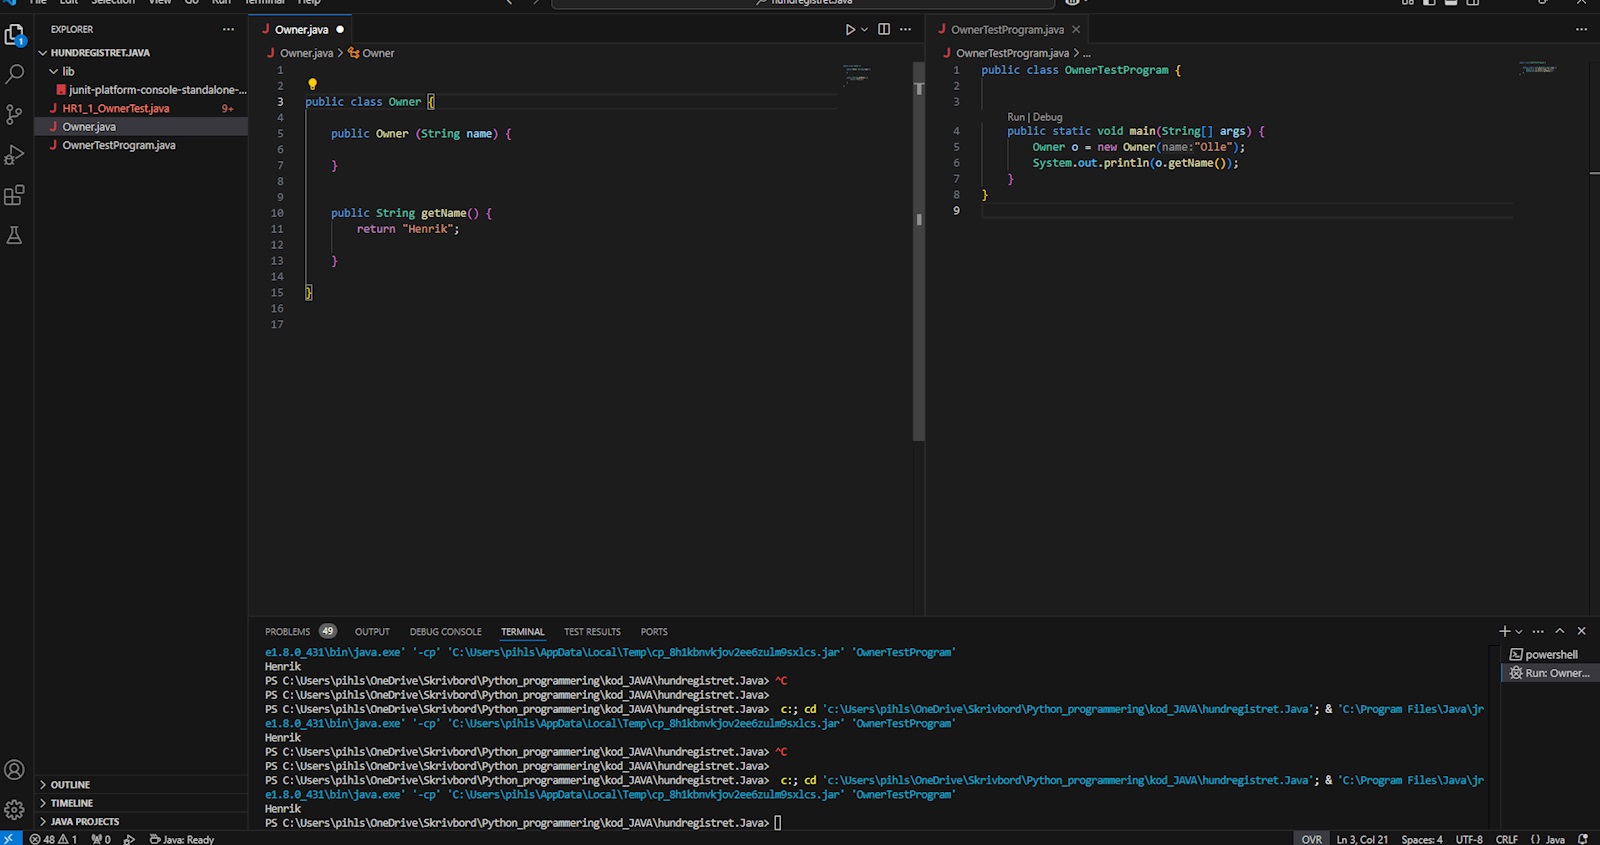
Task: Toggle OVR overtype mode in status bar
Action: coord(1311,839)
